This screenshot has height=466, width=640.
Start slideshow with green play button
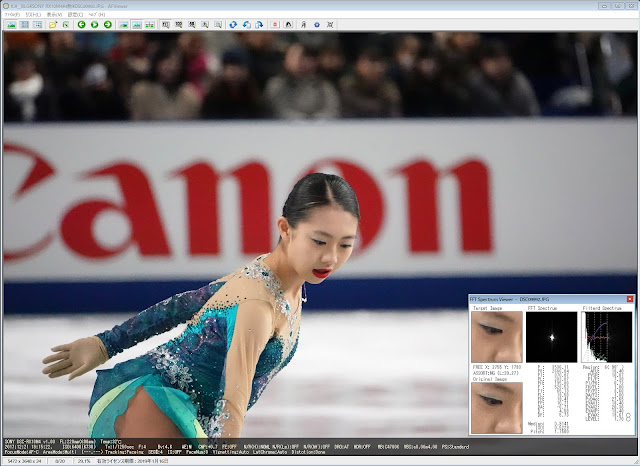[x=95, y=25]
